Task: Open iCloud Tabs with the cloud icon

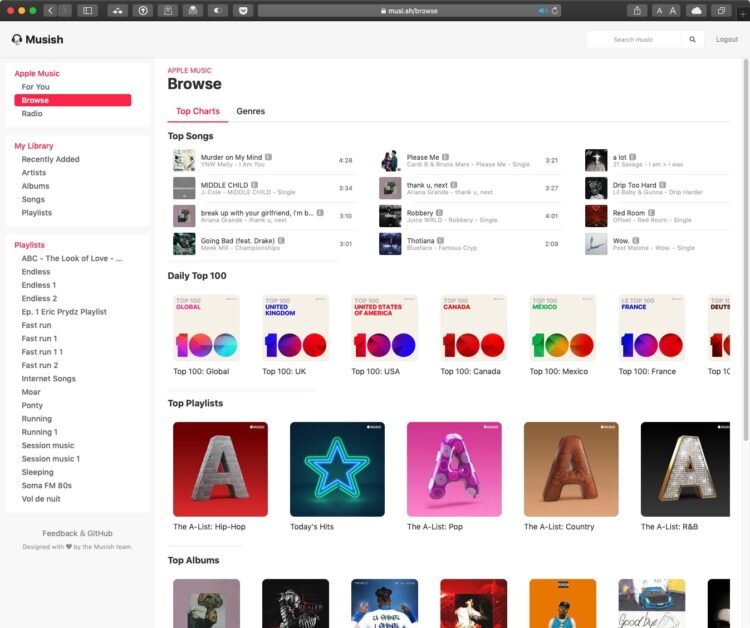Action: [696, 11]
